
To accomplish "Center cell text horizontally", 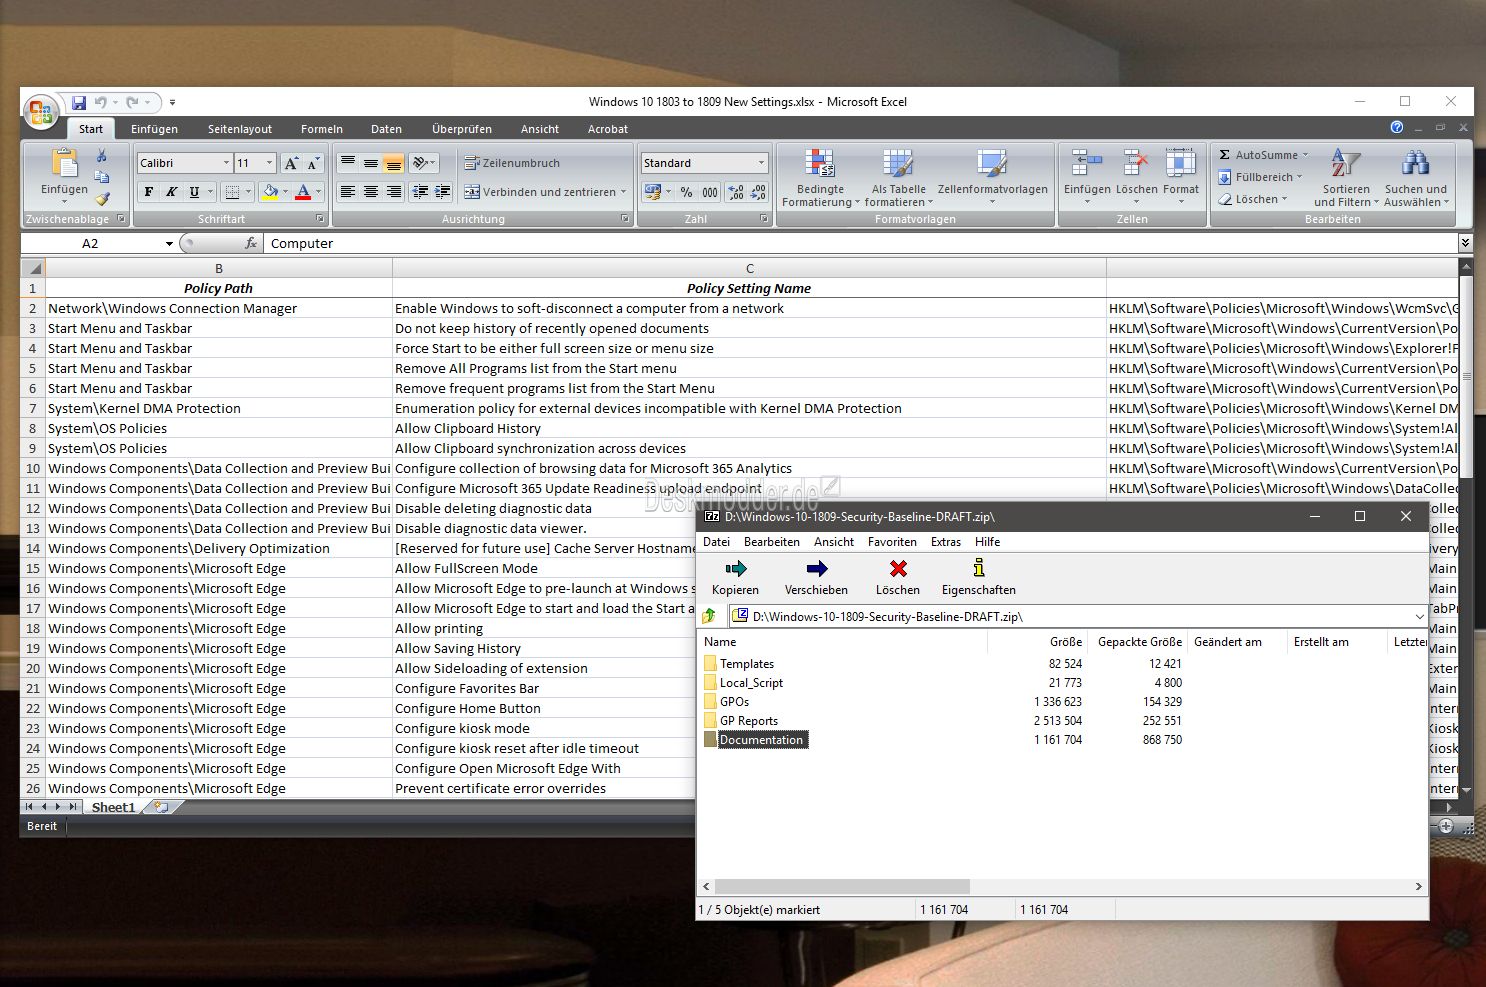I will [371, 192].
